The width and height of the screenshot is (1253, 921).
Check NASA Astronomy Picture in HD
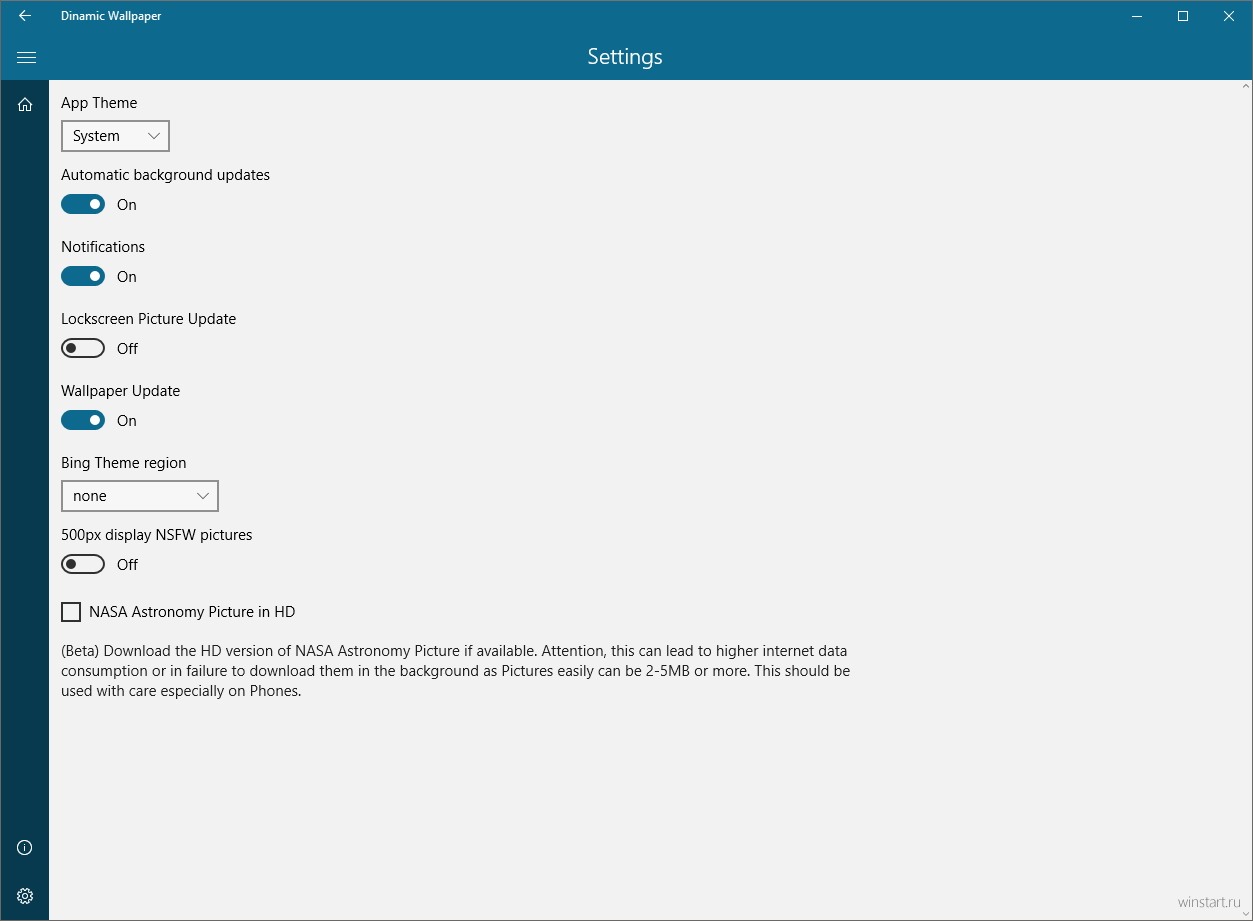tap(71, 612)
